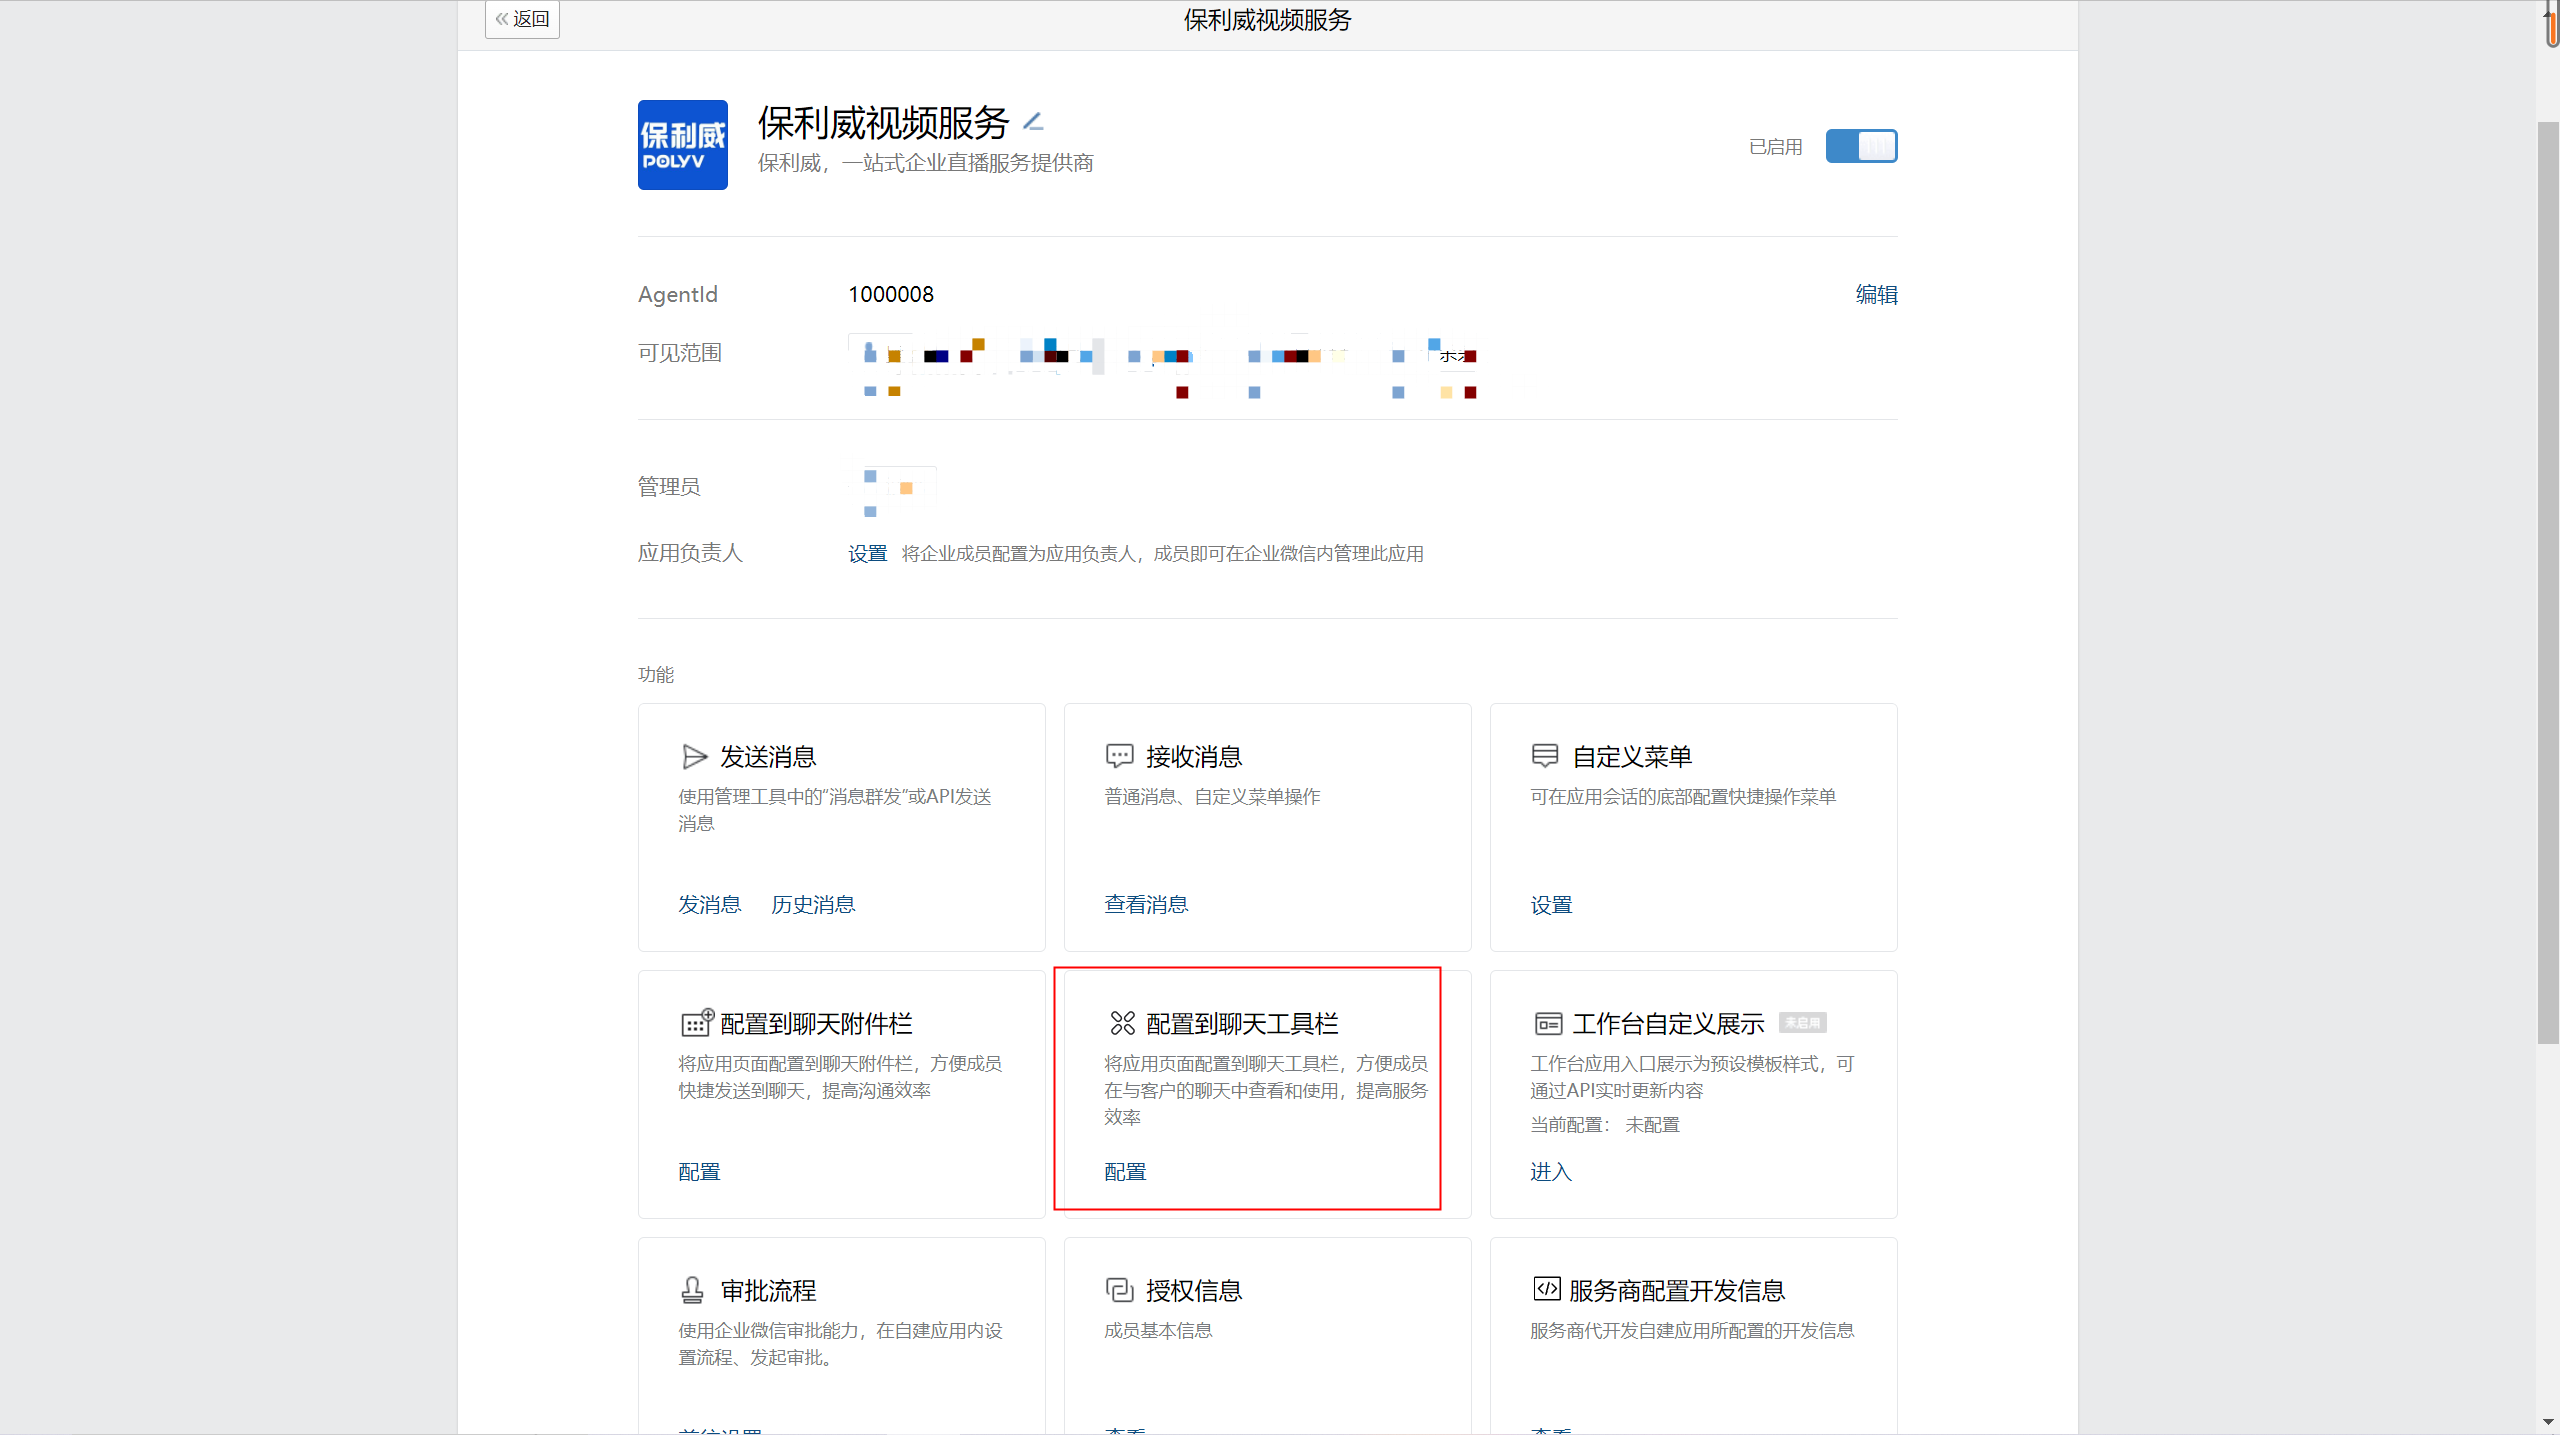
Task: Click 设置 under 自定义菜单
Action: pos(1551,905)
